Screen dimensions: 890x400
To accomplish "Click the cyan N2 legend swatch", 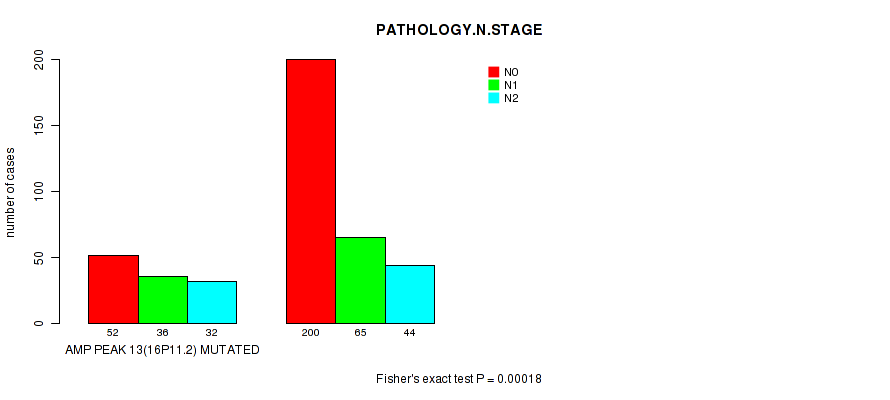I will 493,98.
